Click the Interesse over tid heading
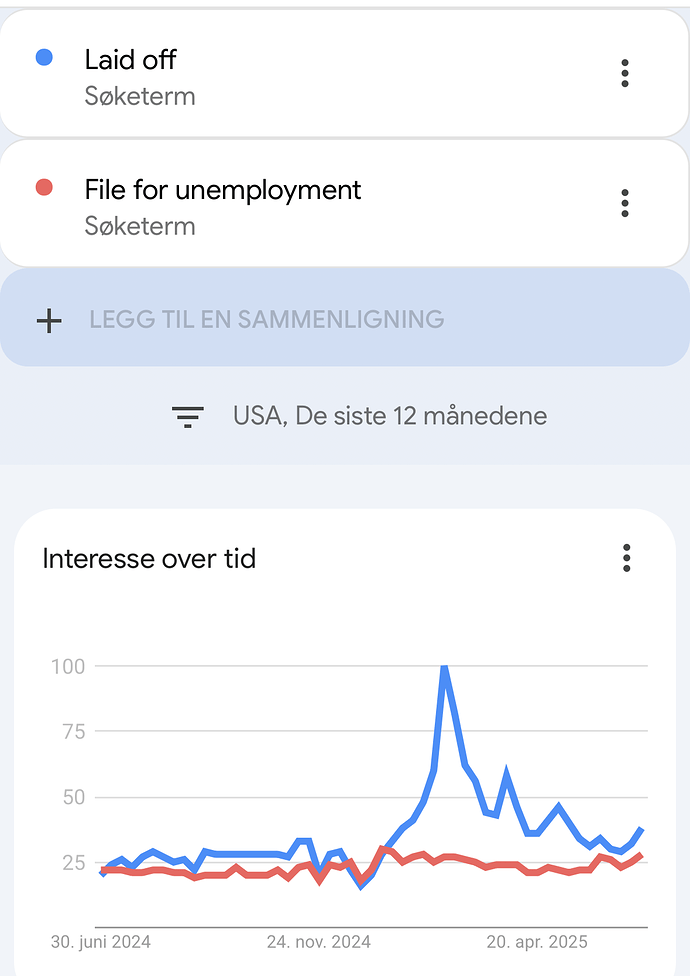The image size is (690, 976). [x=149, y=558]
